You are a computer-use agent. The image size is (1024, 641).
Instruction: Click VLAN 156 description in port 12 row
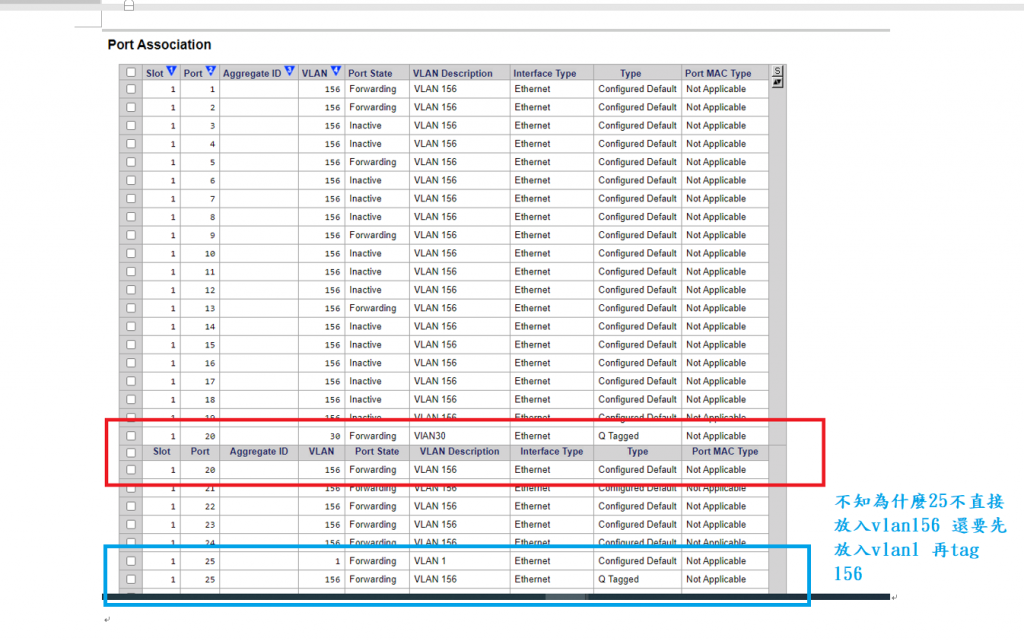tap(435, 290)
